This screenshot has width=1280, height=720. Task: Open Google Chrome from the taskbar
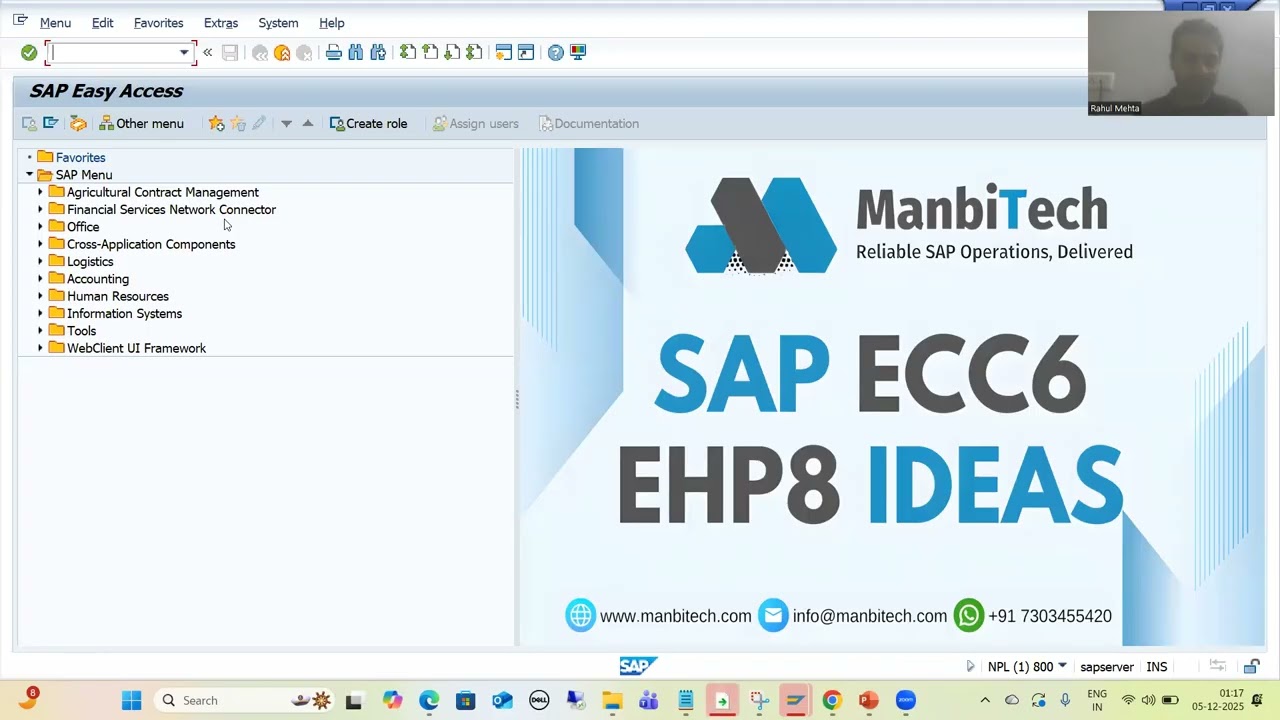pos(831,700)
